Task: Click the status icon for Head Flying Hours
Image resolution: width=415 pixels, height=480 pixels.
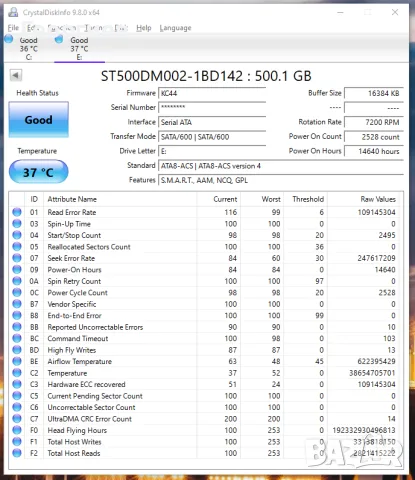Action: (17, 430)
